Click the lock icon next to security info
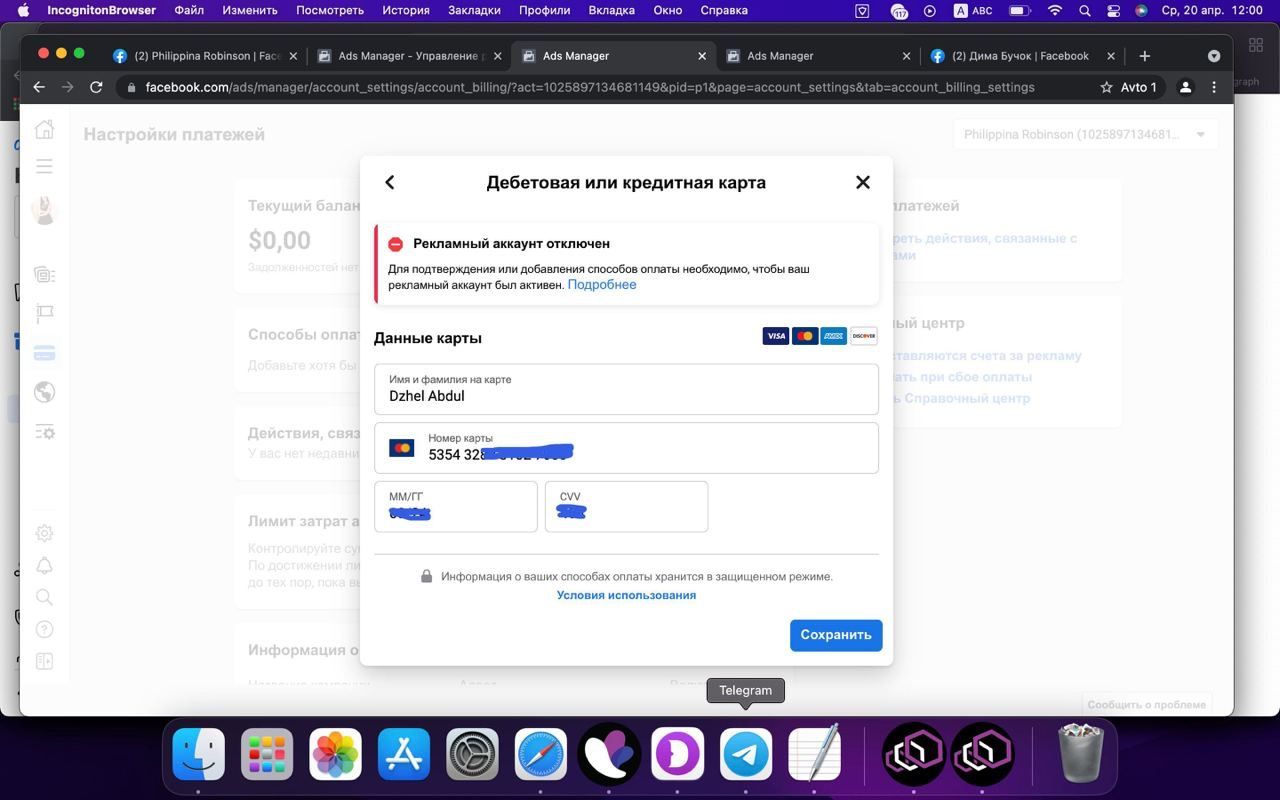 click(426, 576)
